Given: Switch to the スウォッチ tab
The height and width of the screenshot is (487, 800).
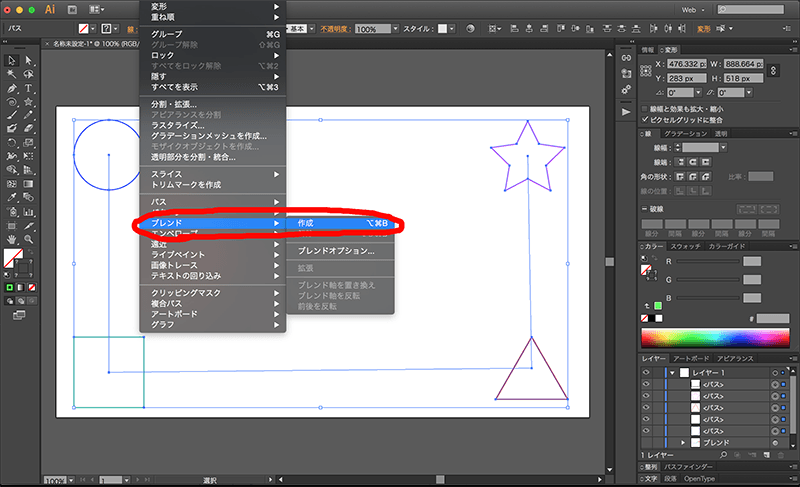Looking at the screenshot, I should coord(685,246).
